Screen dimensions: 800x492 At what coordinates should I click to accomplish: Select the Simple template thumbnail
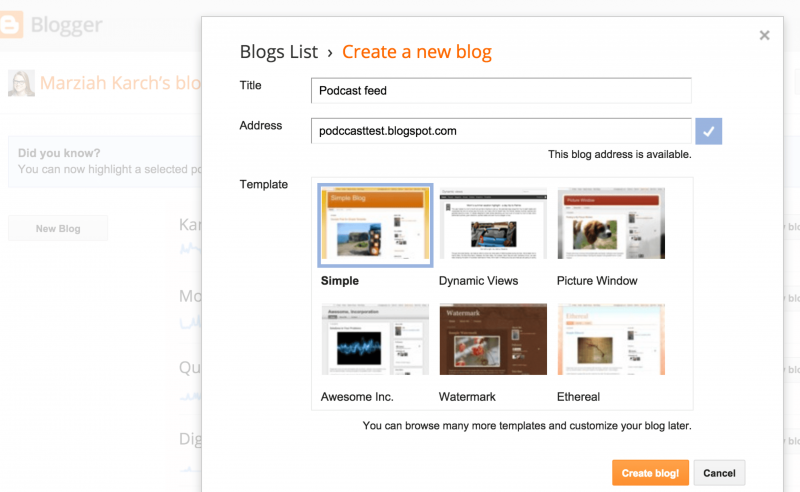pyautogui.click(x=375, y=225)
